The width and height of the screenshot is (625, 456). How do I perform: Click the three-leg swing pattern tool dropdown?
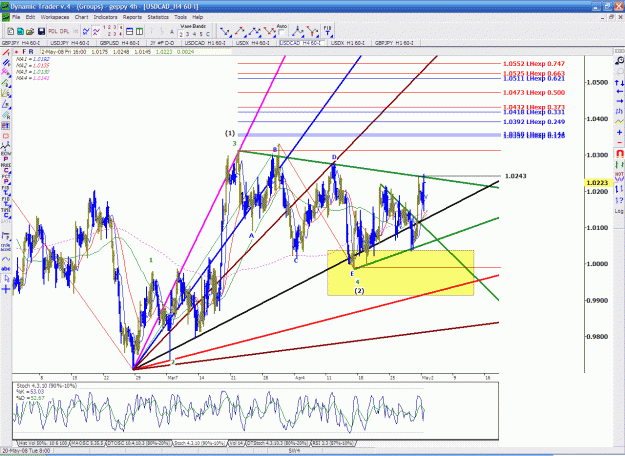click(255, 31)
